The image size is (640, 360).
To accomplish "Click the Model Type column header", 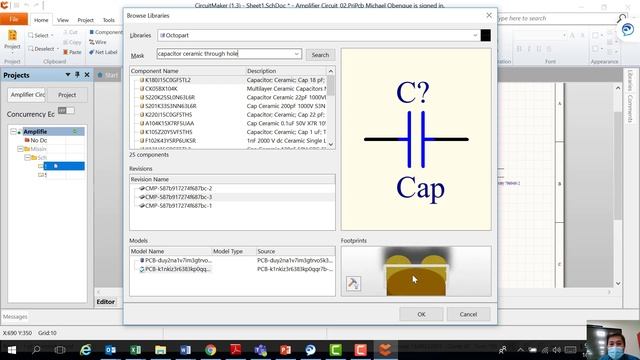I will (233, 251).
